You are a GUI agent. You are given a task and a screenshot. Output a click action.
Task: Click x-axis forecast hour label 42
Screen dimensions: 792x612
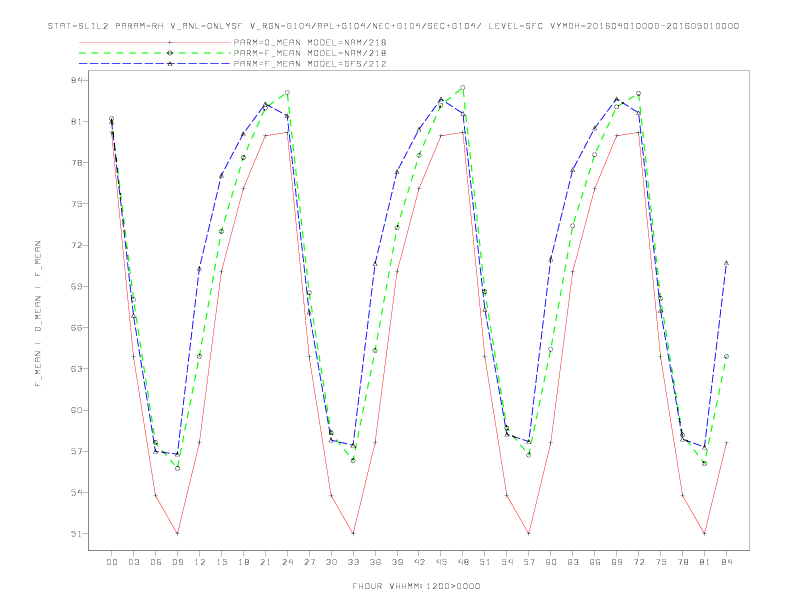[x=419, y=562]
